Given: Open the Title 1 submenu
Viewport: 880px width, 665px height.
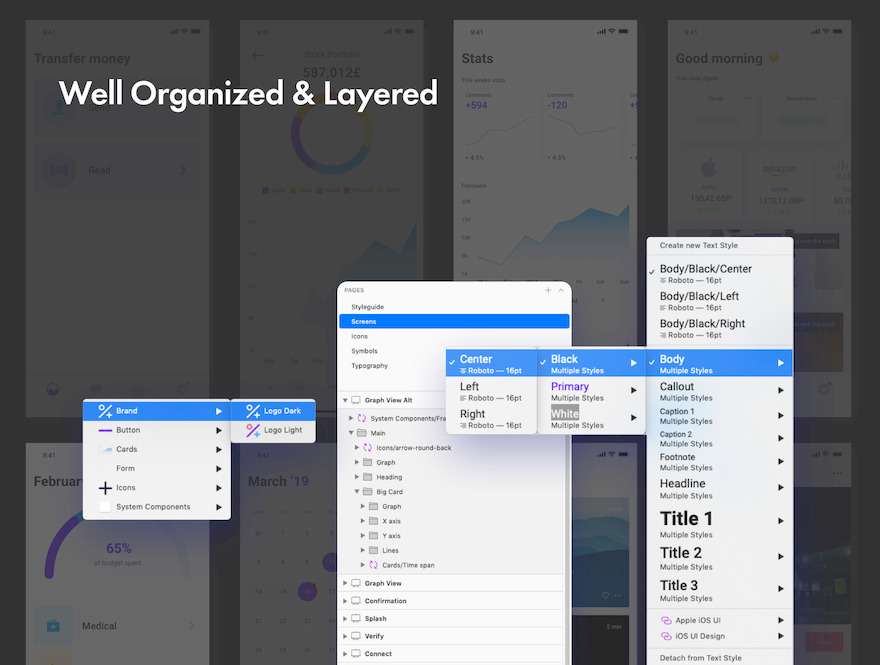Looking at the screenshot, I should (719, 523).
